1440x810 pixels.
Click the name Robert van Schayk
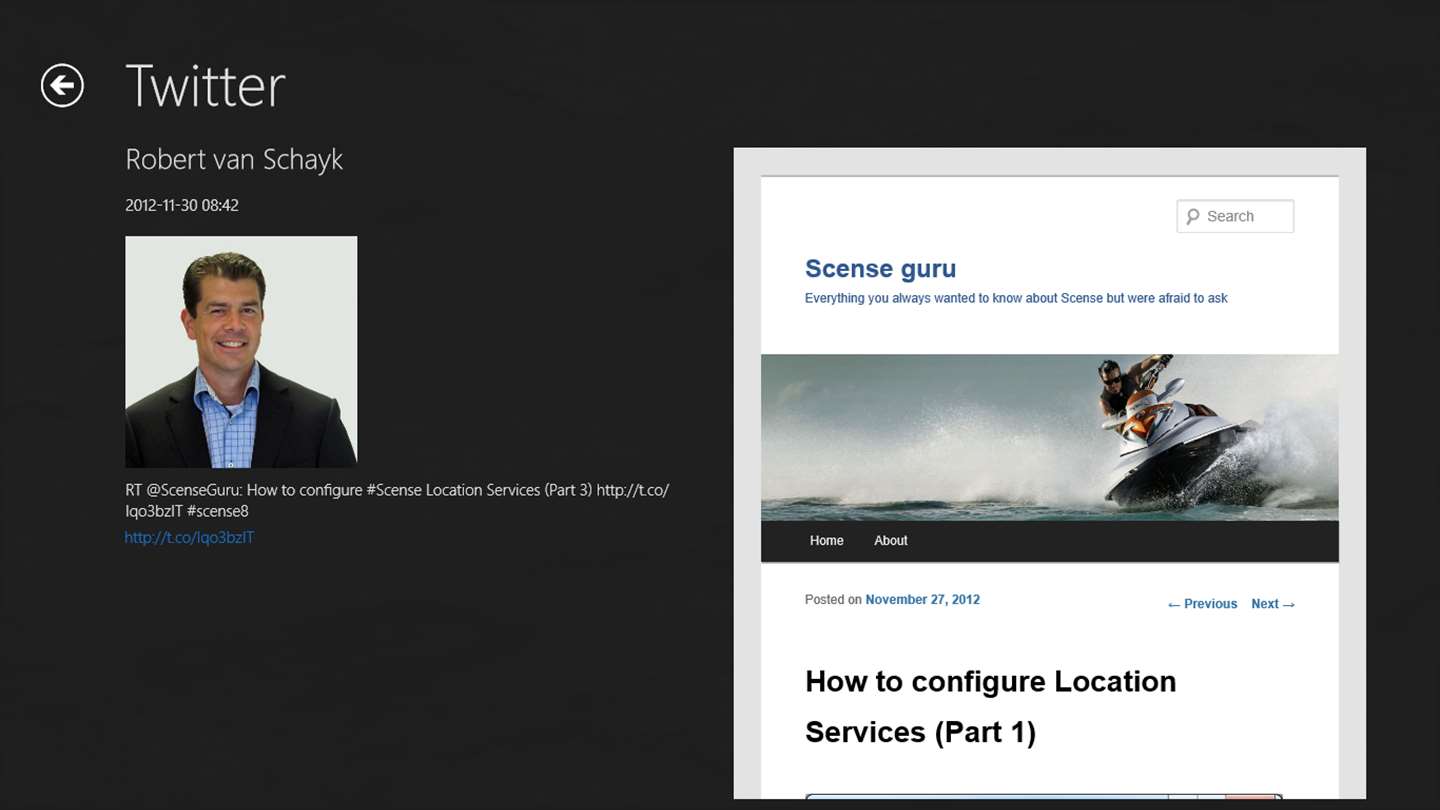pos(234,159)
